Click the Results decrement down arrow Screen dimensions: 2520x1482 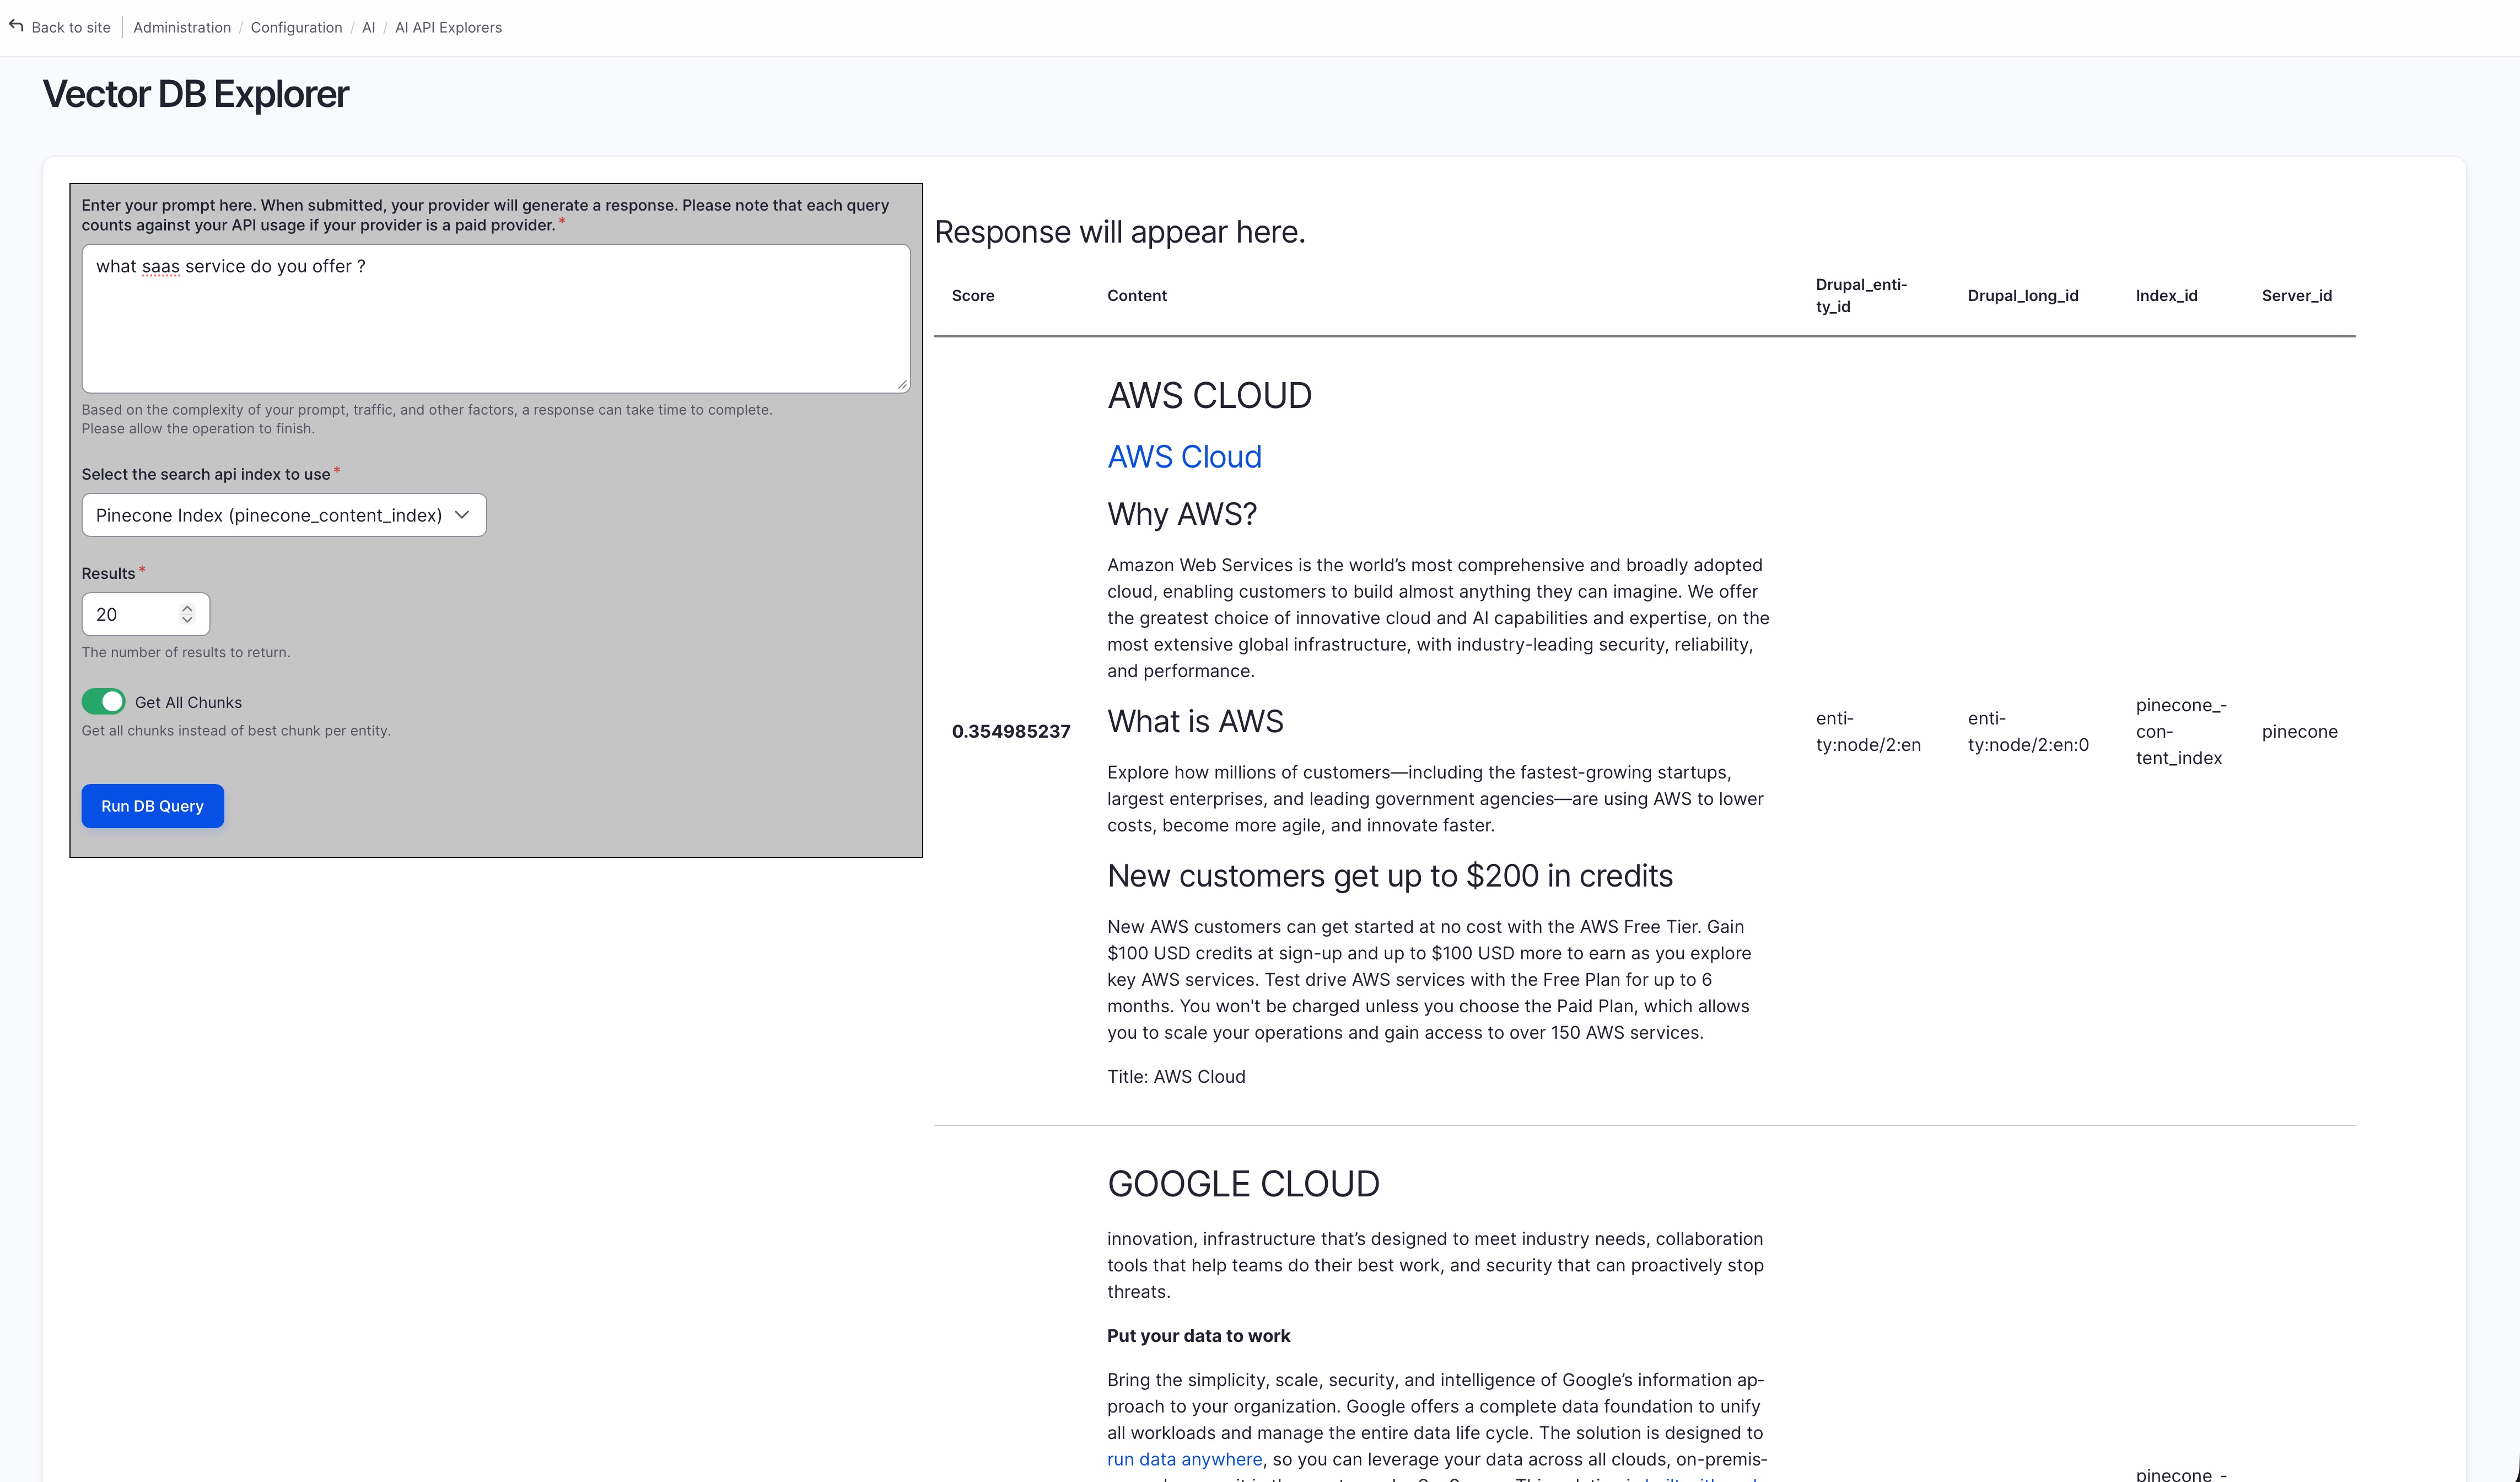[x=187, y=620]
